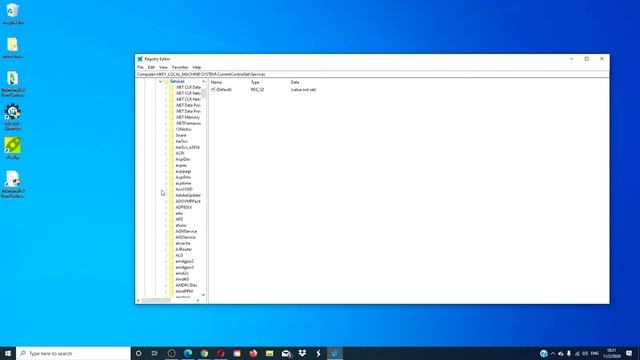Select the (Default) value entry
The height and width of the screenshot is (360, 640).
coord(224,89)
